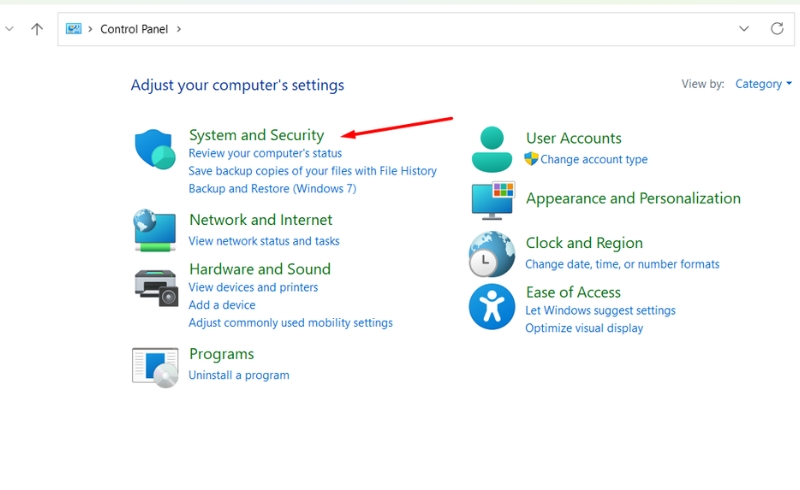Click Change date, time, or number formats
Viewport: 800px width, 490px height.
coord(622,264)
